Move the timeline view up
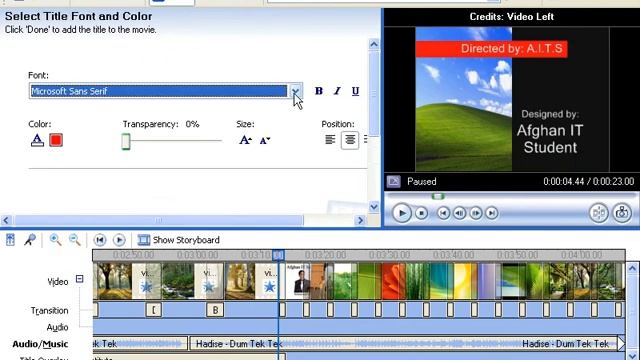 pos(632,268)
